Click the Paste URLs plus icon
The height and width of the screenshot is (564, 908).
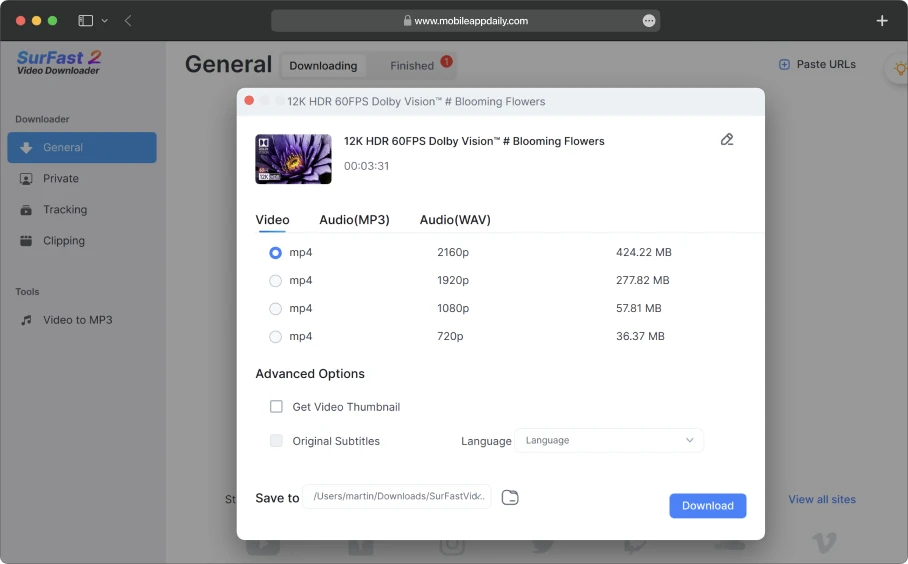[784, 64]
